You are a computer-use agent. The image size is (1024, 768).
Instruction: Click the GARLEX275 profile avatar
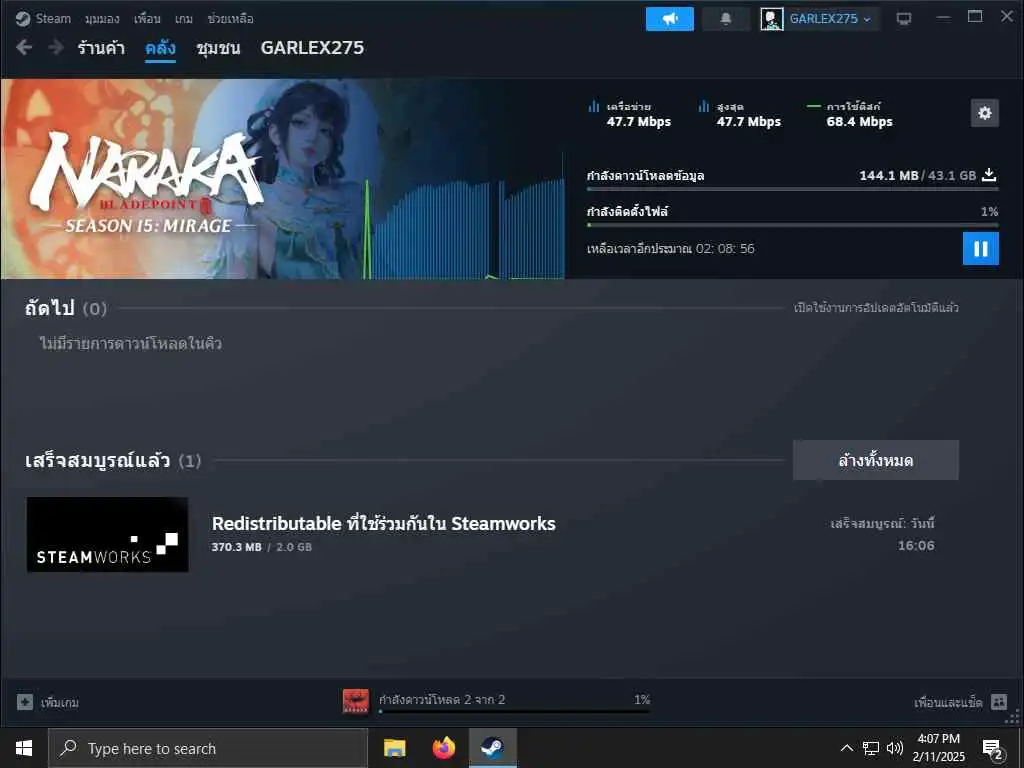click(x=771, y=19)
